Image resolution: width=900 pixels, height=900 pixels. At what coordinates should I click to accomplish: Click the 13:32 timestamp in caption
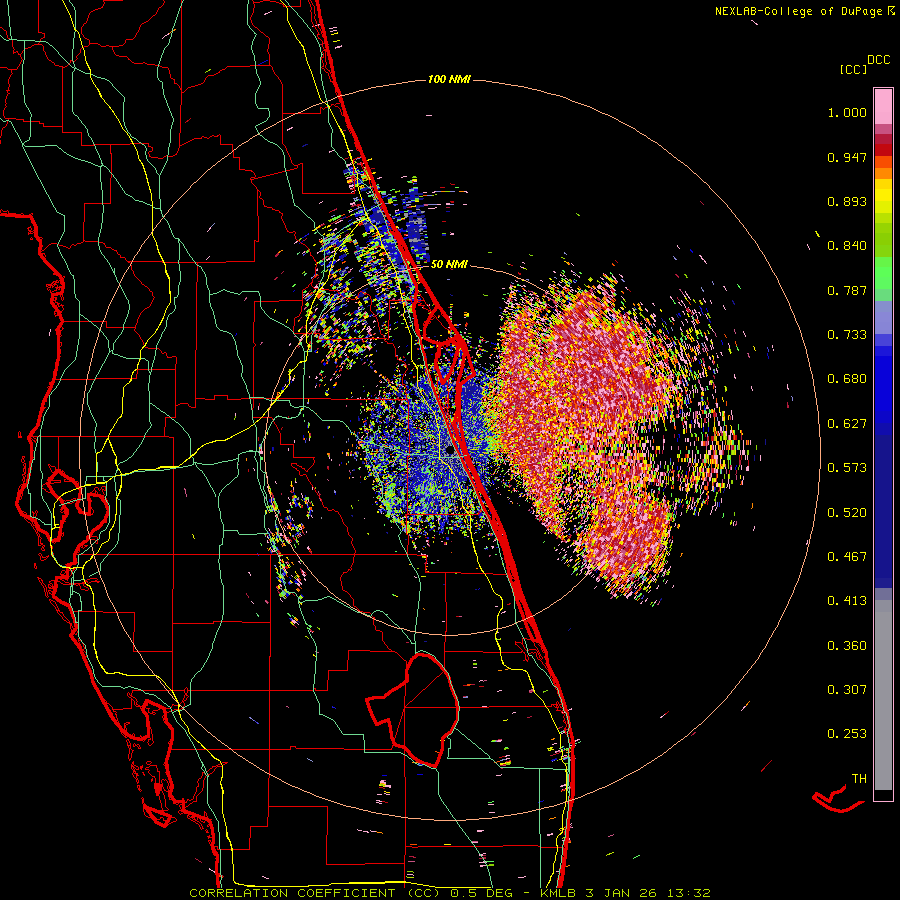click(x=687, y=893)
